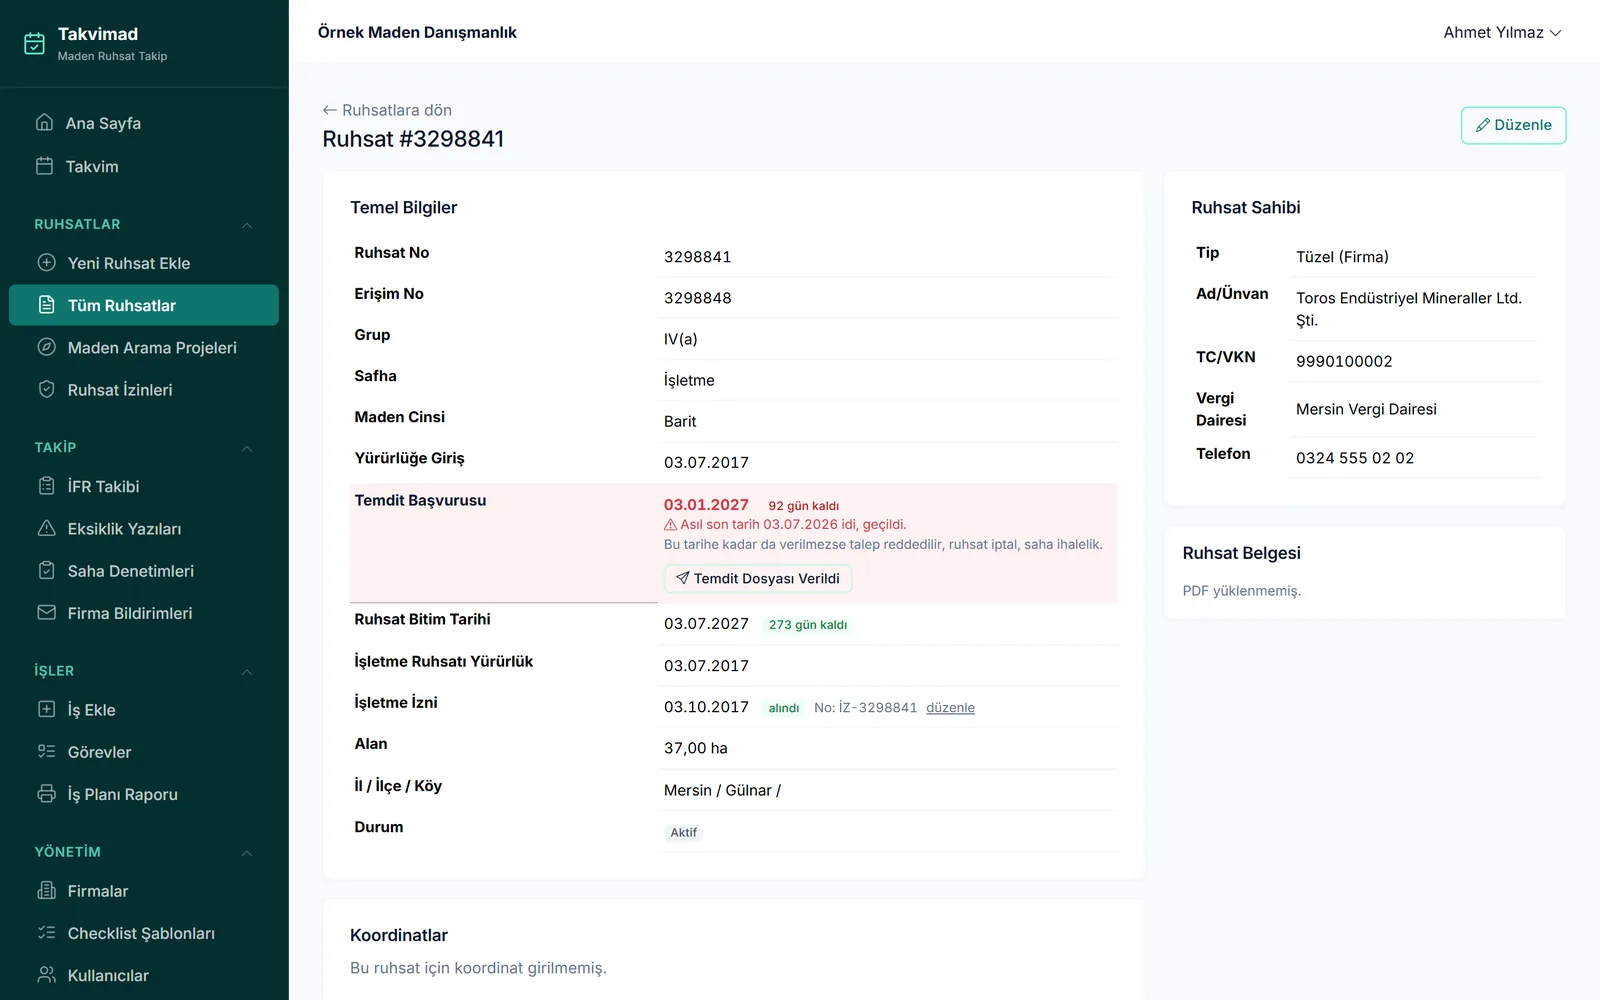This screenshot has height=1000, width=1600.
Task: Open the Ahmet Yılmaz user dropdown
Action: 1502,33
